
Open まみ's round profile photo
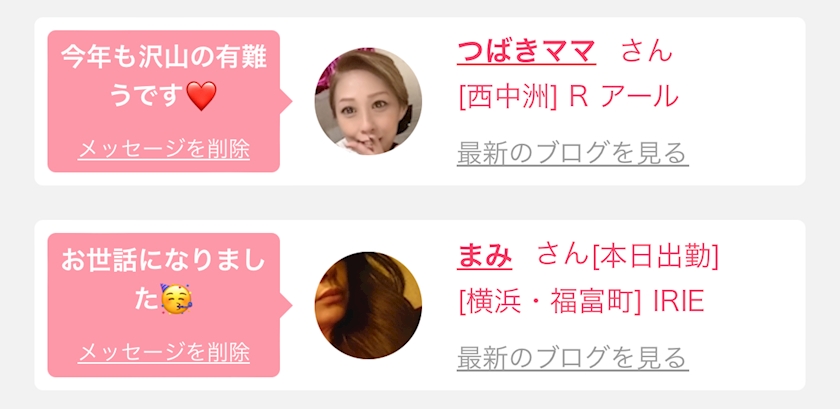pos(368,306)
